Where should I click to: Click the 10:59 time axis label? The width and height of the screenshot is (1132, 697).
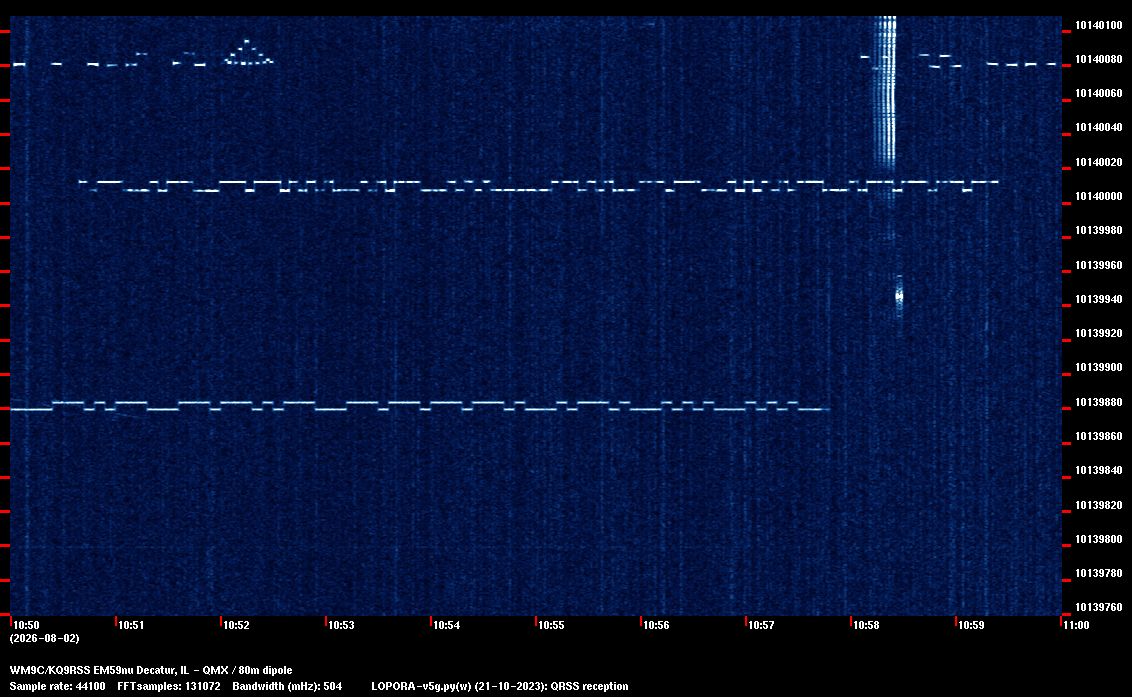971,625
